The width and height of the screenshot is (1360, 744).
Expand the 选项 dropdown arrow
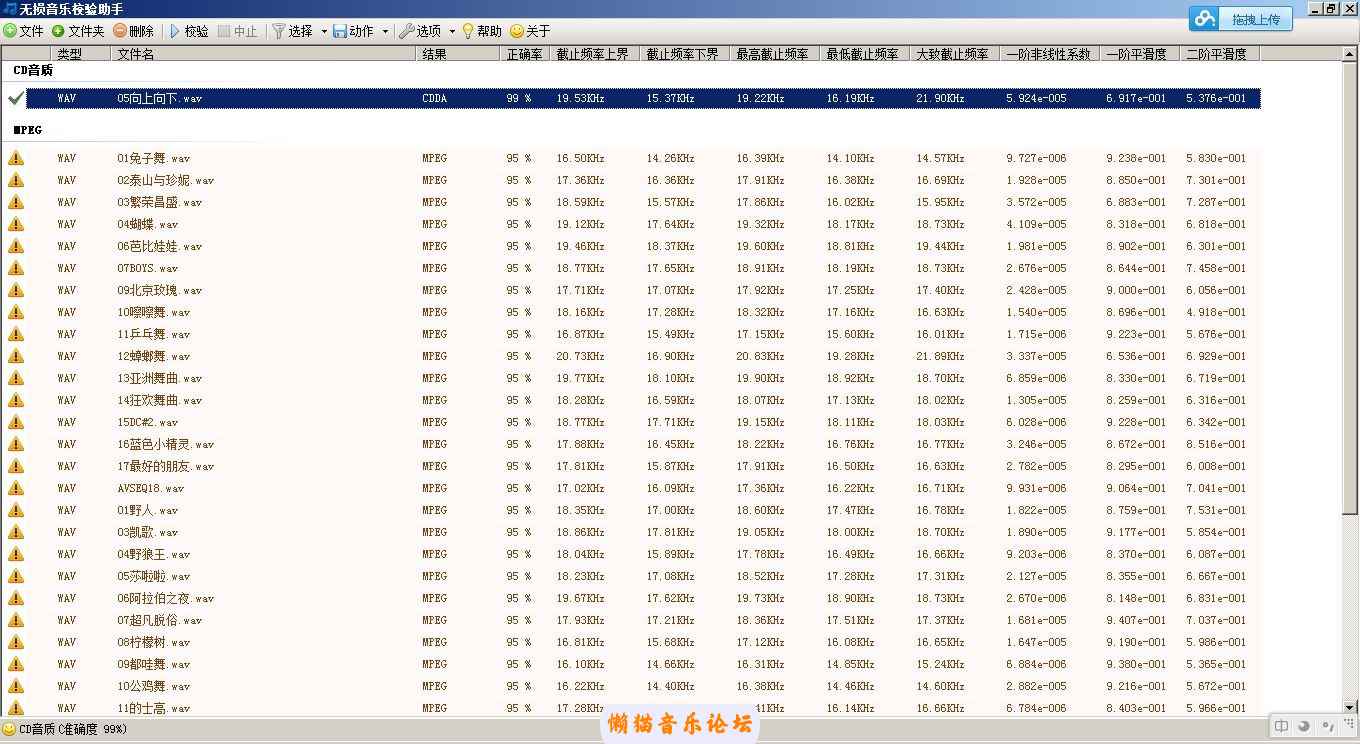point(452,31)
